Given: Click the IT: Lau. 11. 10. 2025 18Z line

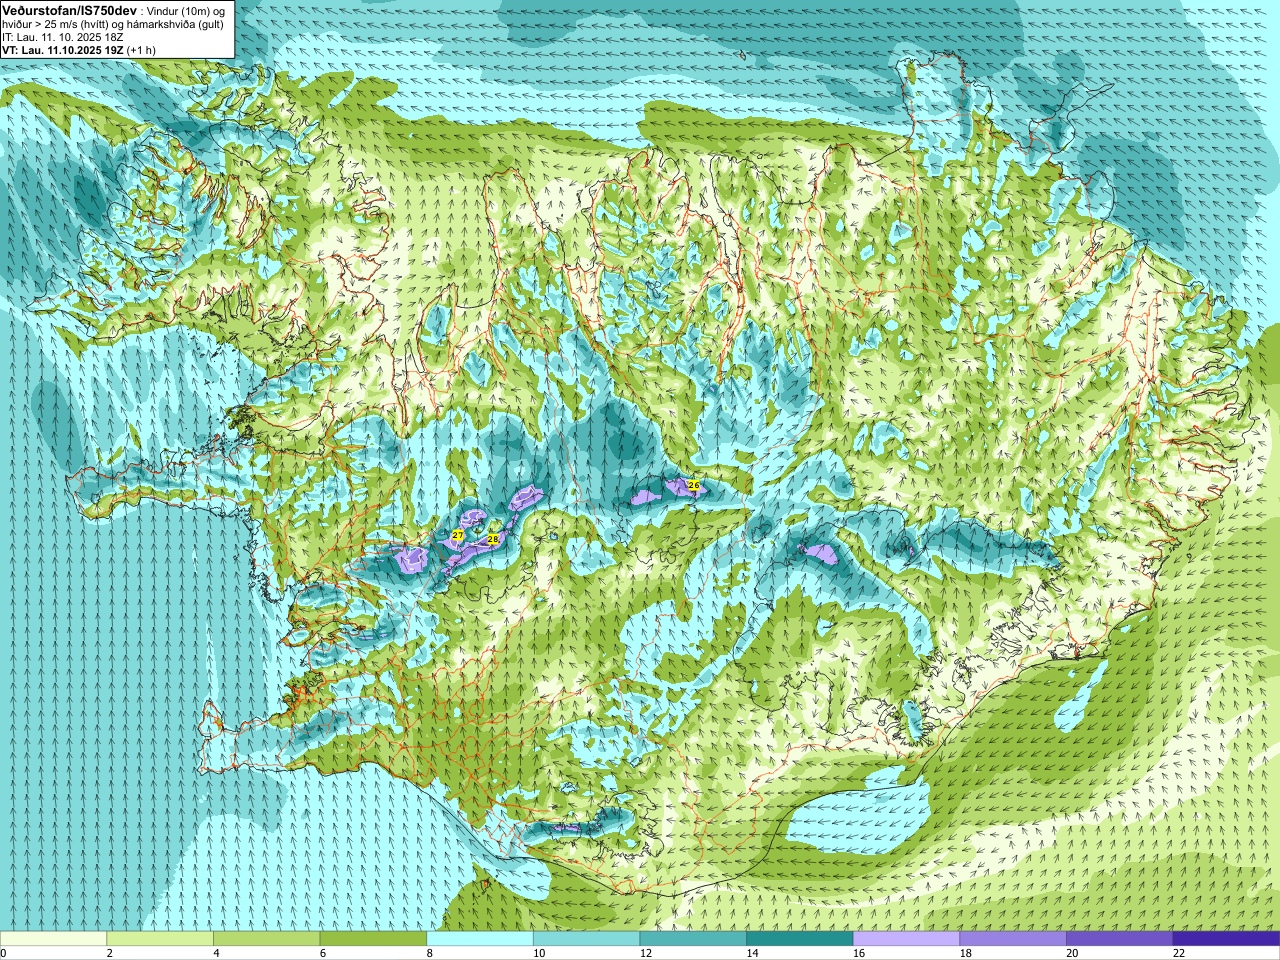Looking at the screenshot, I should point(63,37).
